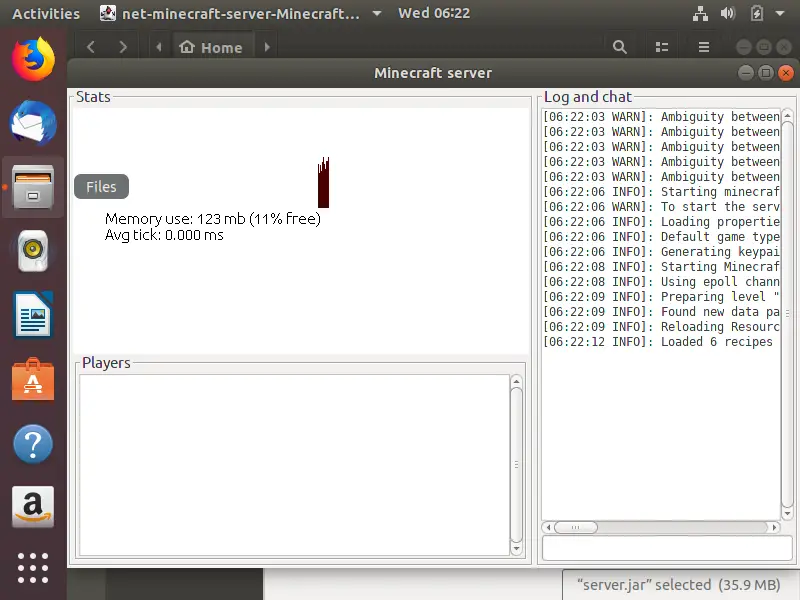Click the 'Generating keypai' log line
Screen dimensions: 800x600
[661, 252]
